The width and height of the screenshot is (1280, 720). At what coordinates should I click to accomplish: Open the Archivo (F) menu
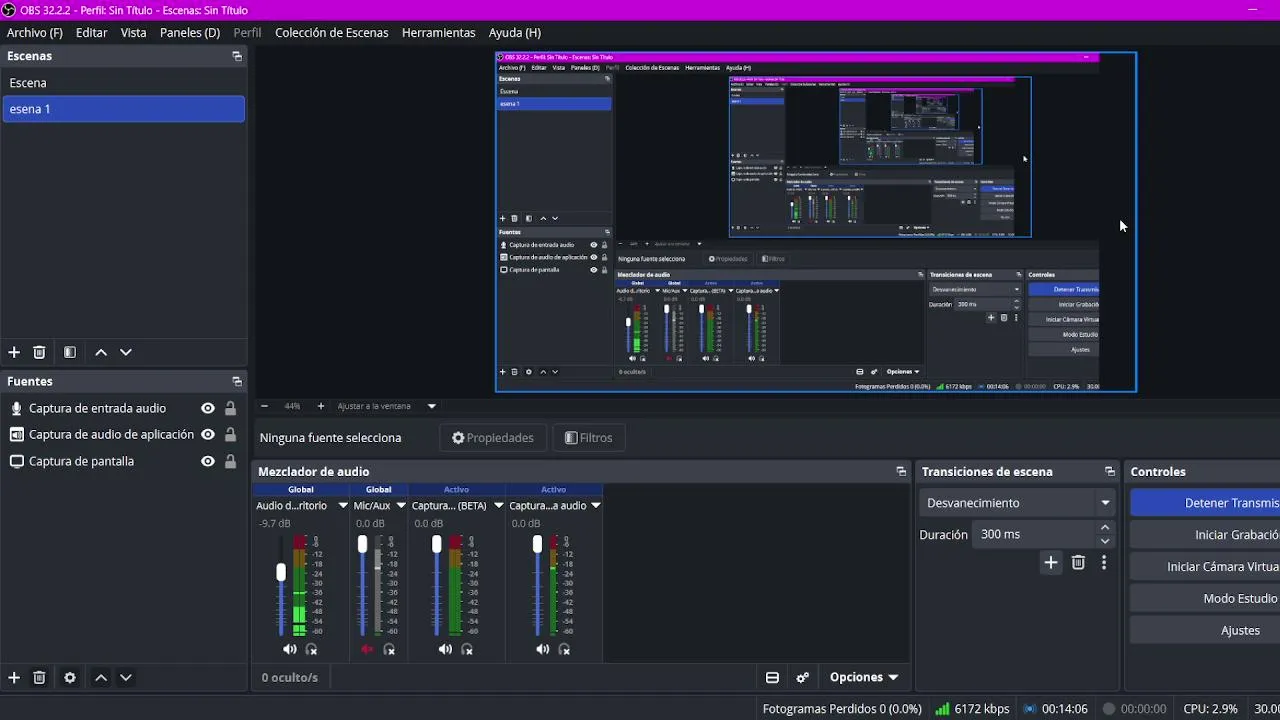click(x=35, y=33)
